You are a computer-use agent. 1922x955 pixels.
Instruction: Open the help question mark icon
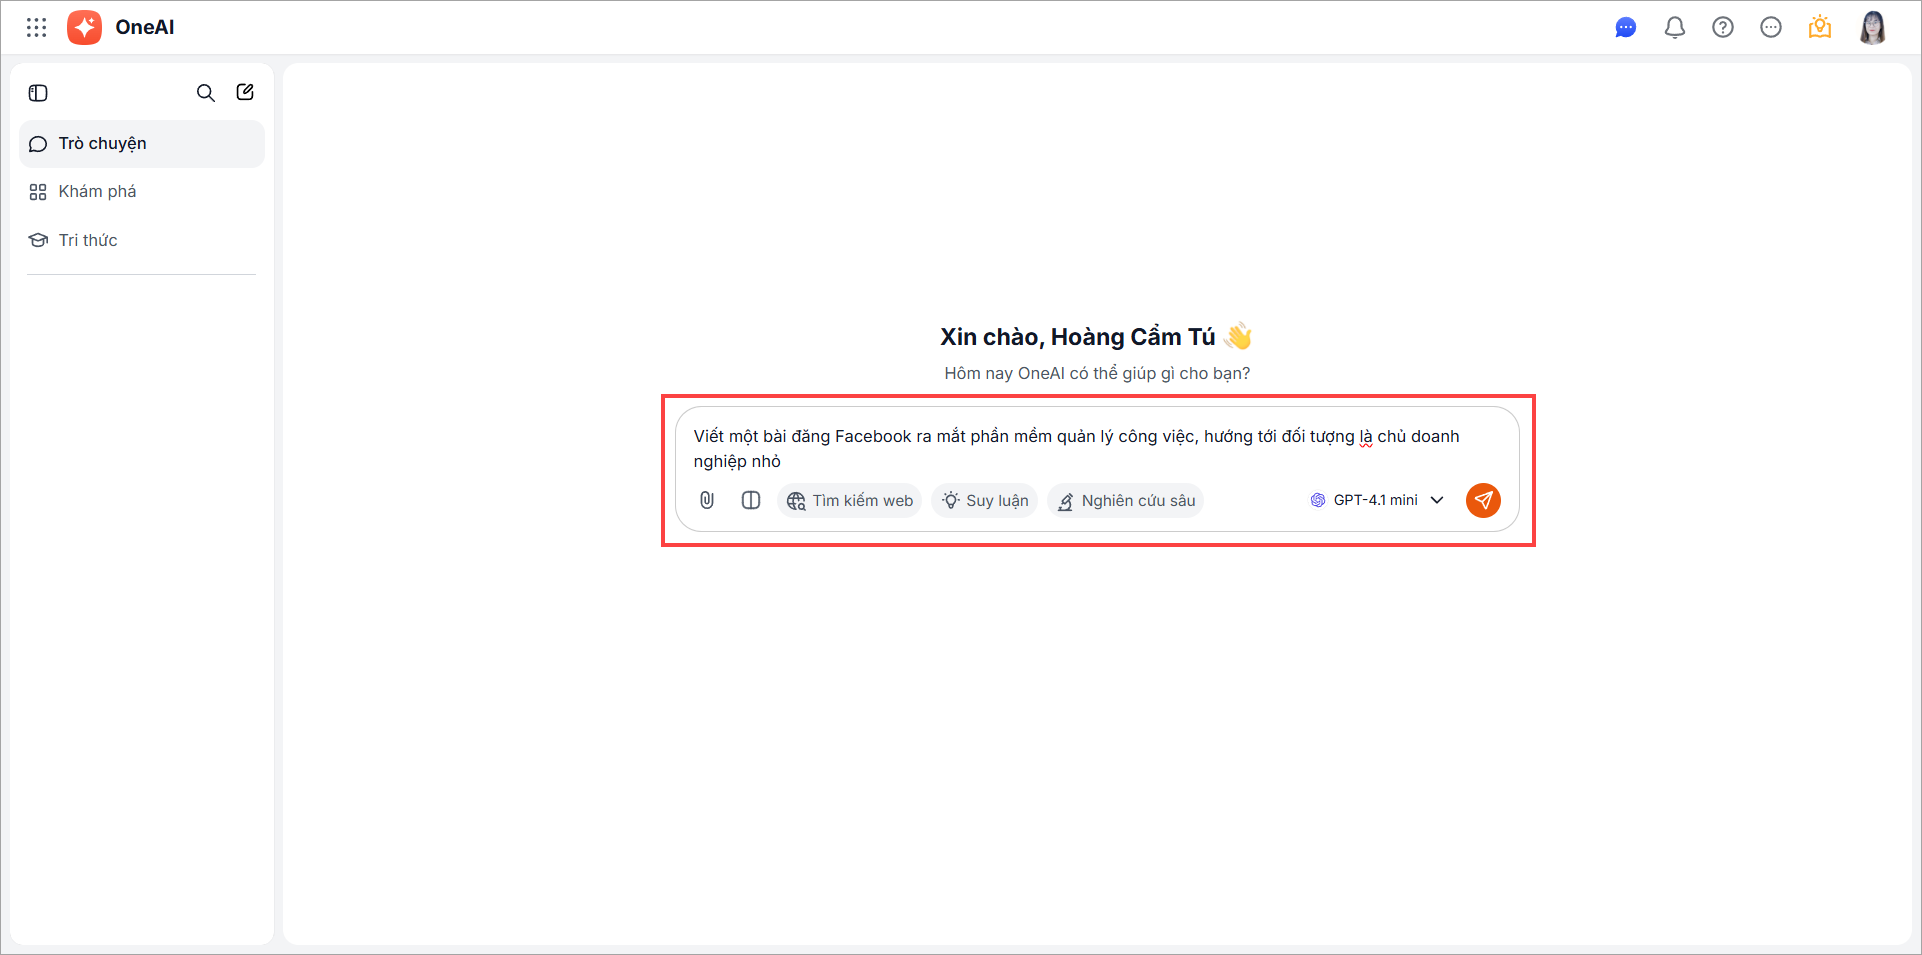coord(1723,28)
